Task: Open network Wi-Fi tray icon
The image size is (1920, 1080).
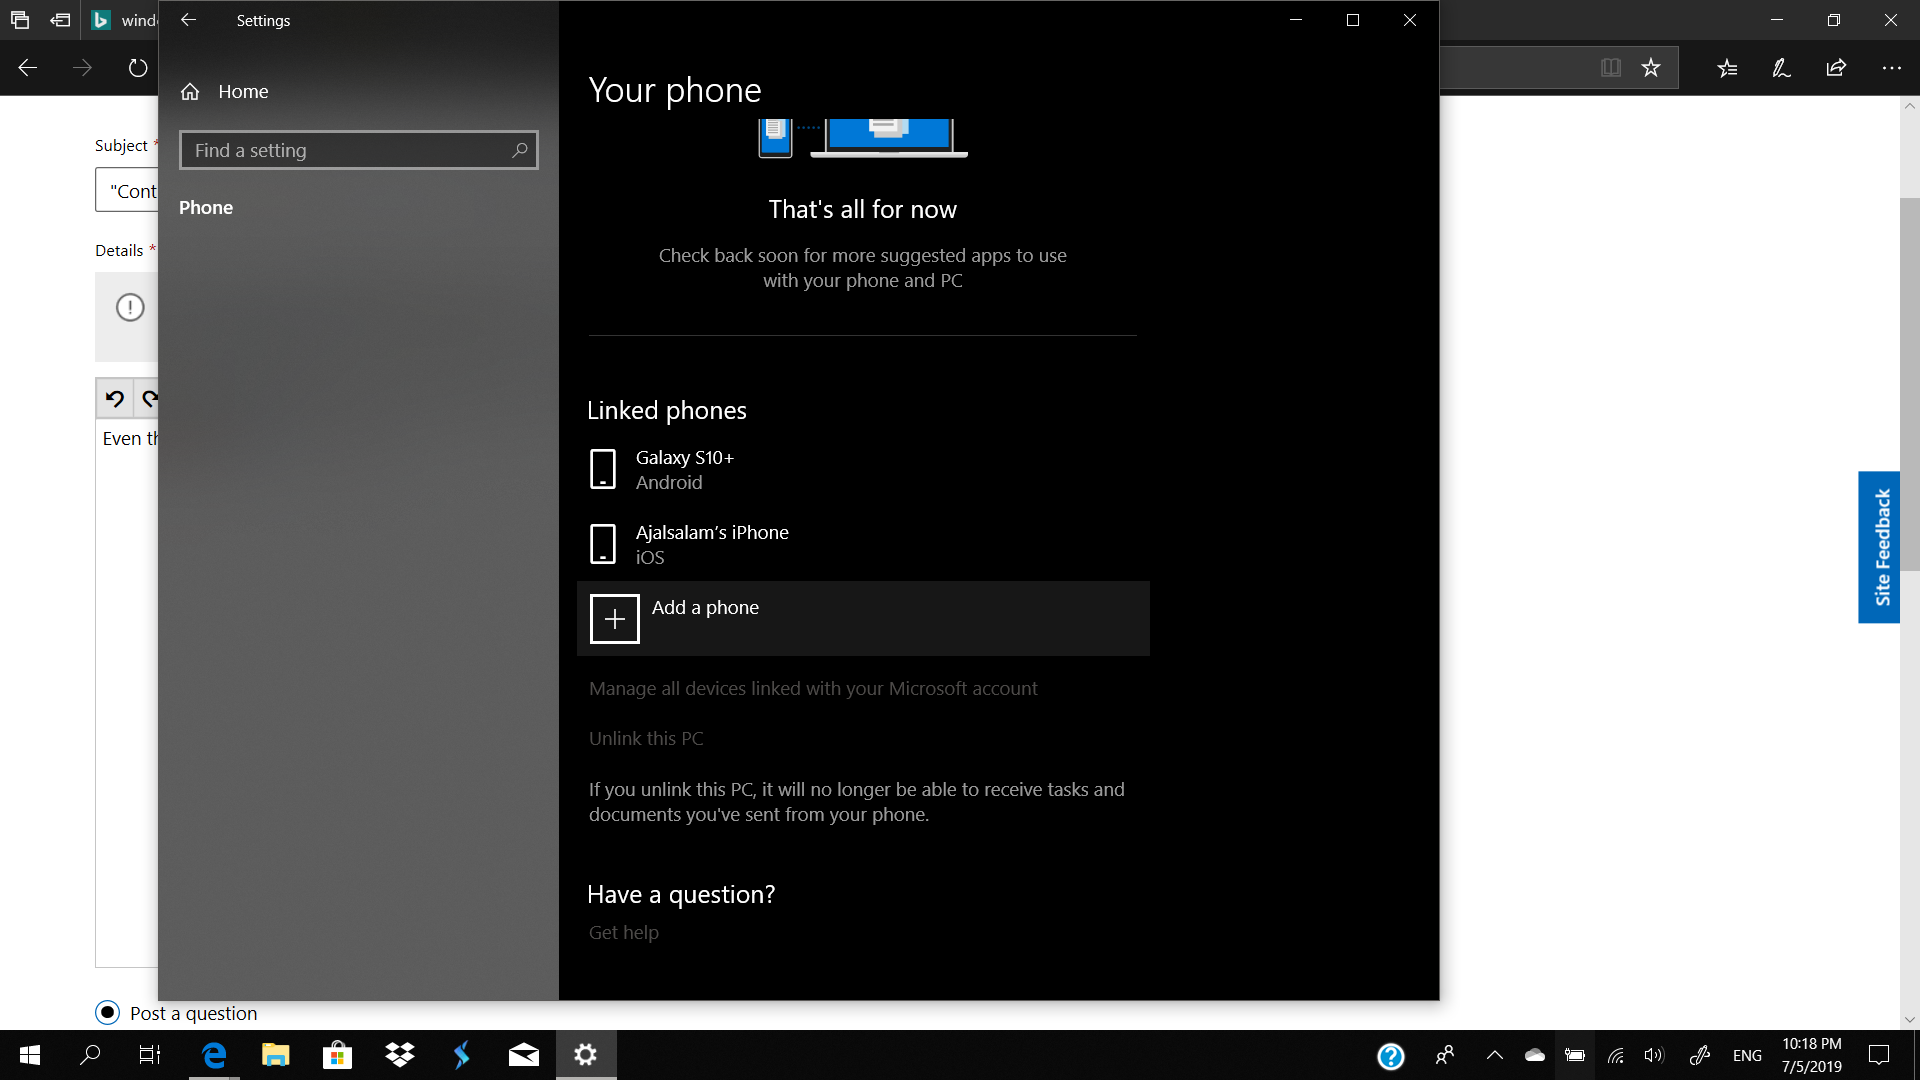Action: 1615,1055
